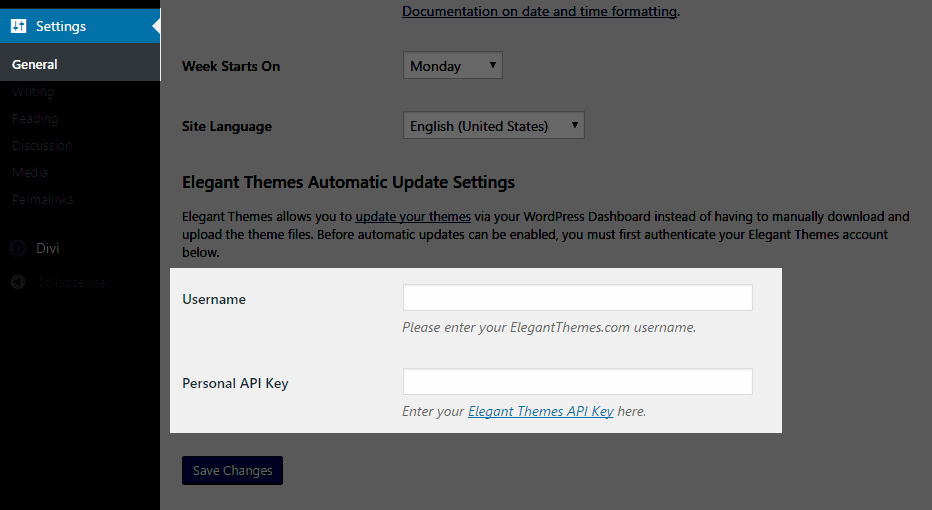Viewport: 932px width, 510px height.
Task: Open Documentation on date and time formatting
Action: click(540, 12)
